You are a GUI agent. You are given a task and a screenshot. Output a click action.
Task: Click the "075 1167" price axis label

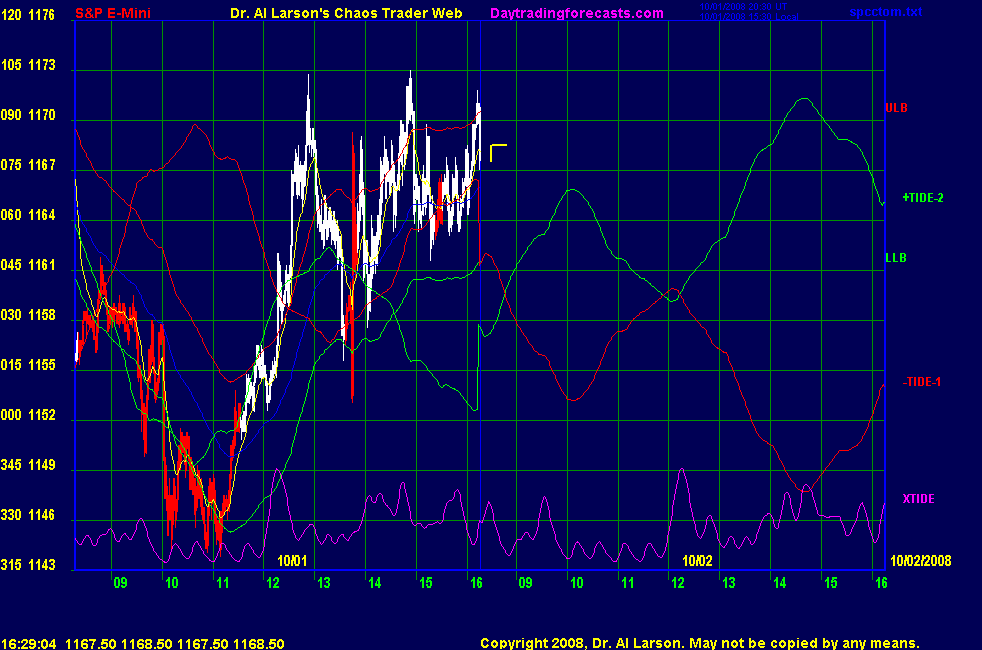(28, 165)
